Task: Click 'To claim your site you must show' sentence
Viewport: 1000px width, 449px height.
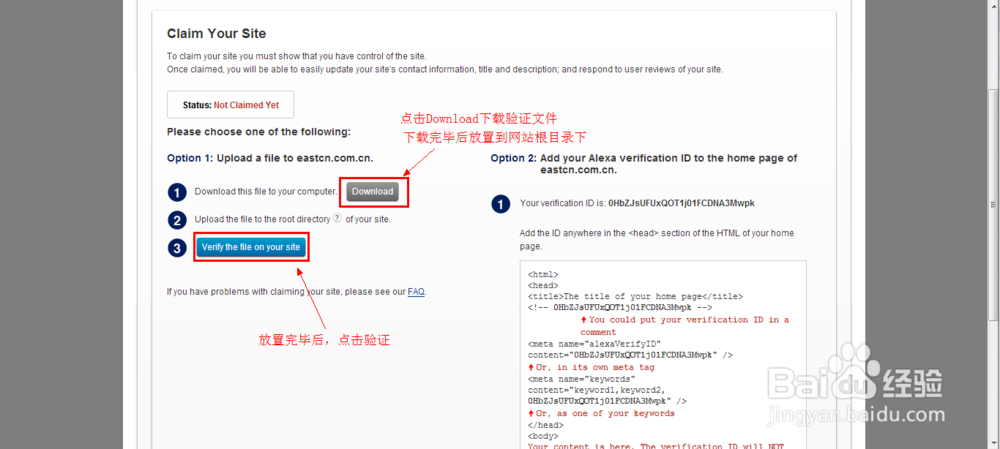Action: tap(296, 56)
